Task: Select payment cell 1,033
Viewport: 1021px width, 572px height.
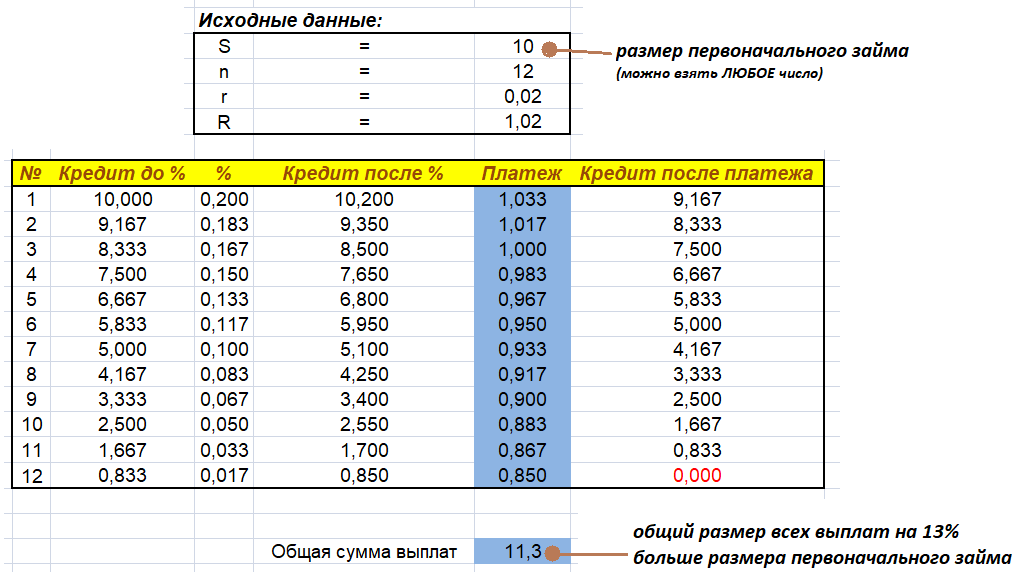Action: [522, 199]
